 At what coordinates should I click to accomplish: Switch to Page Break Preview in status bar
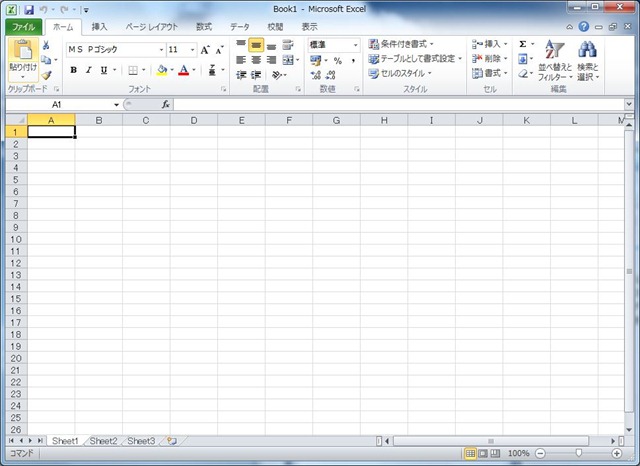tap(495, 453)
